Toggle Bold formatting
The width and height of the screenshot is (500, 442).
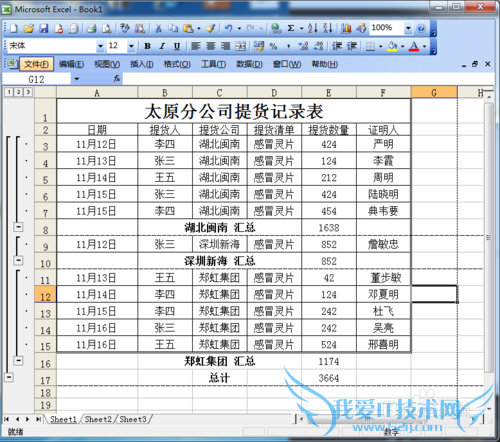tap(147, 46)
